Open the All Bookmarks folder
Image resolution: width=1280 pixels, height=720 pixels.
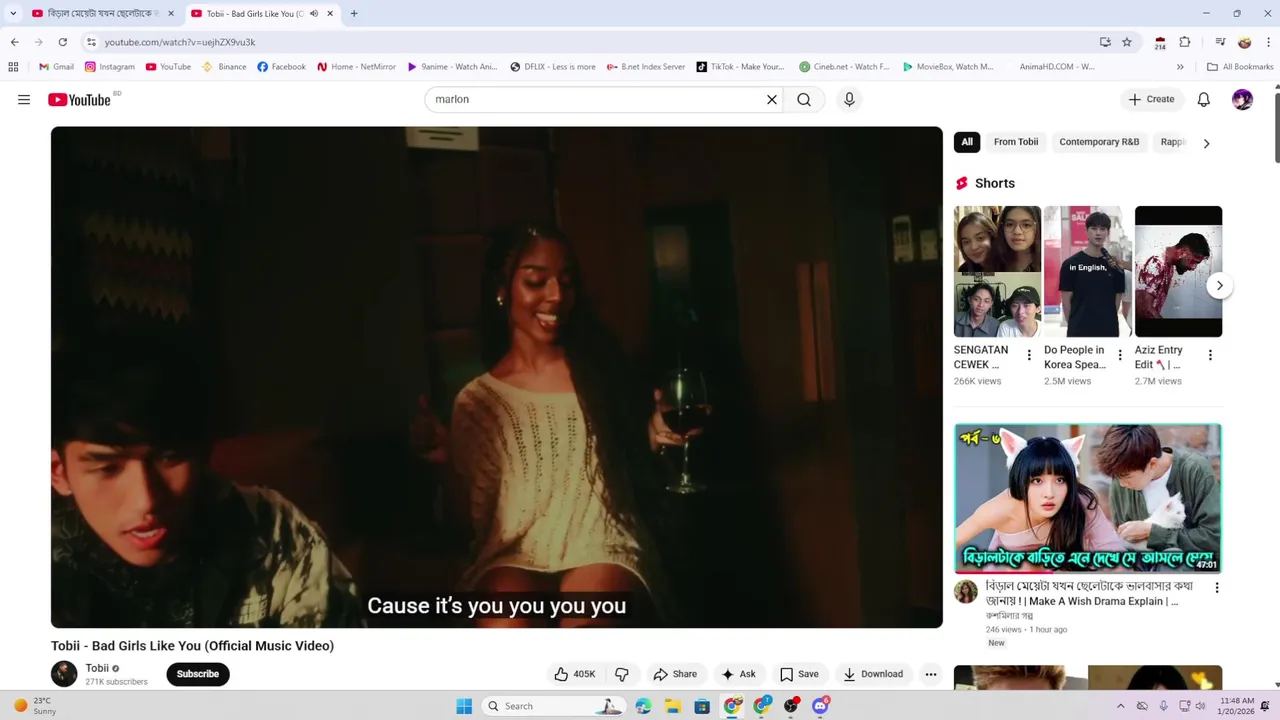click(x=1240, y=67)
